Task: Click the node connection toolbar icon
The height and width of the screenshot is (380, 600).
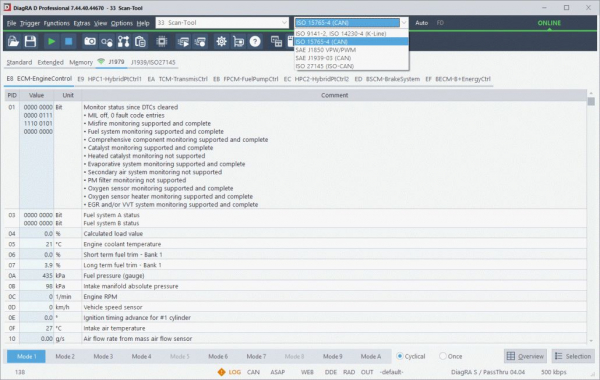Action: 124,41
